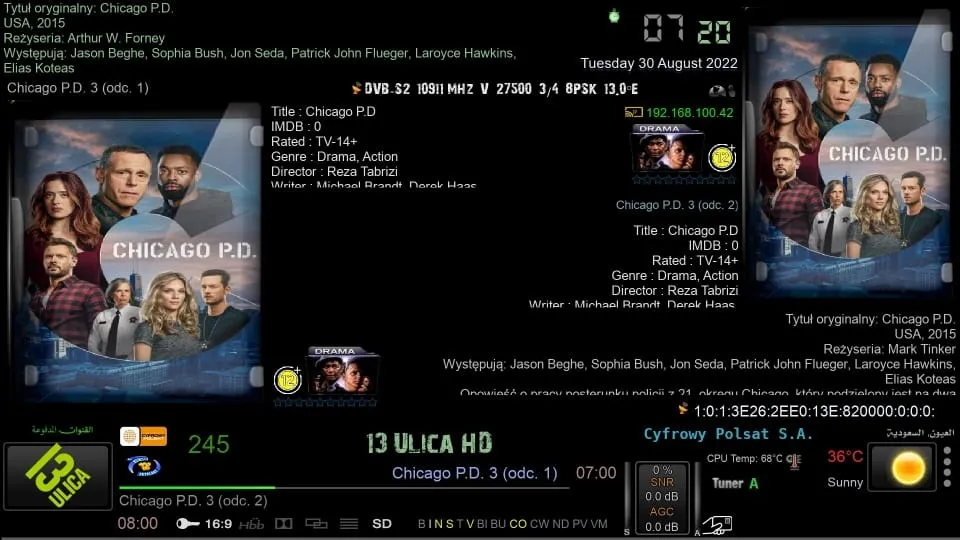Click the 07:00 start time
The image size is (960, 540).
596,473
